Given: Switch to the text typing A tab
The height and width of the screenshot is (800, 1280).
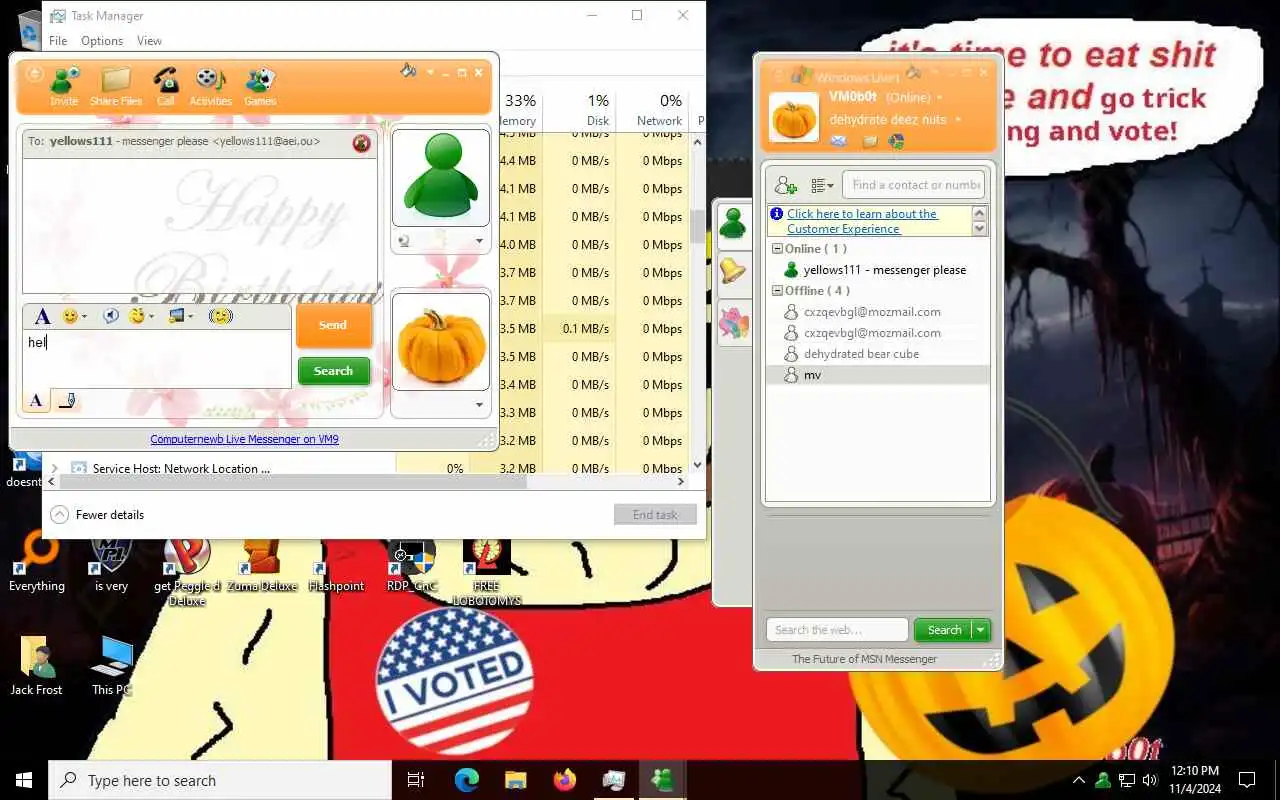Looking at the screenshot, I should click(36, 401).
